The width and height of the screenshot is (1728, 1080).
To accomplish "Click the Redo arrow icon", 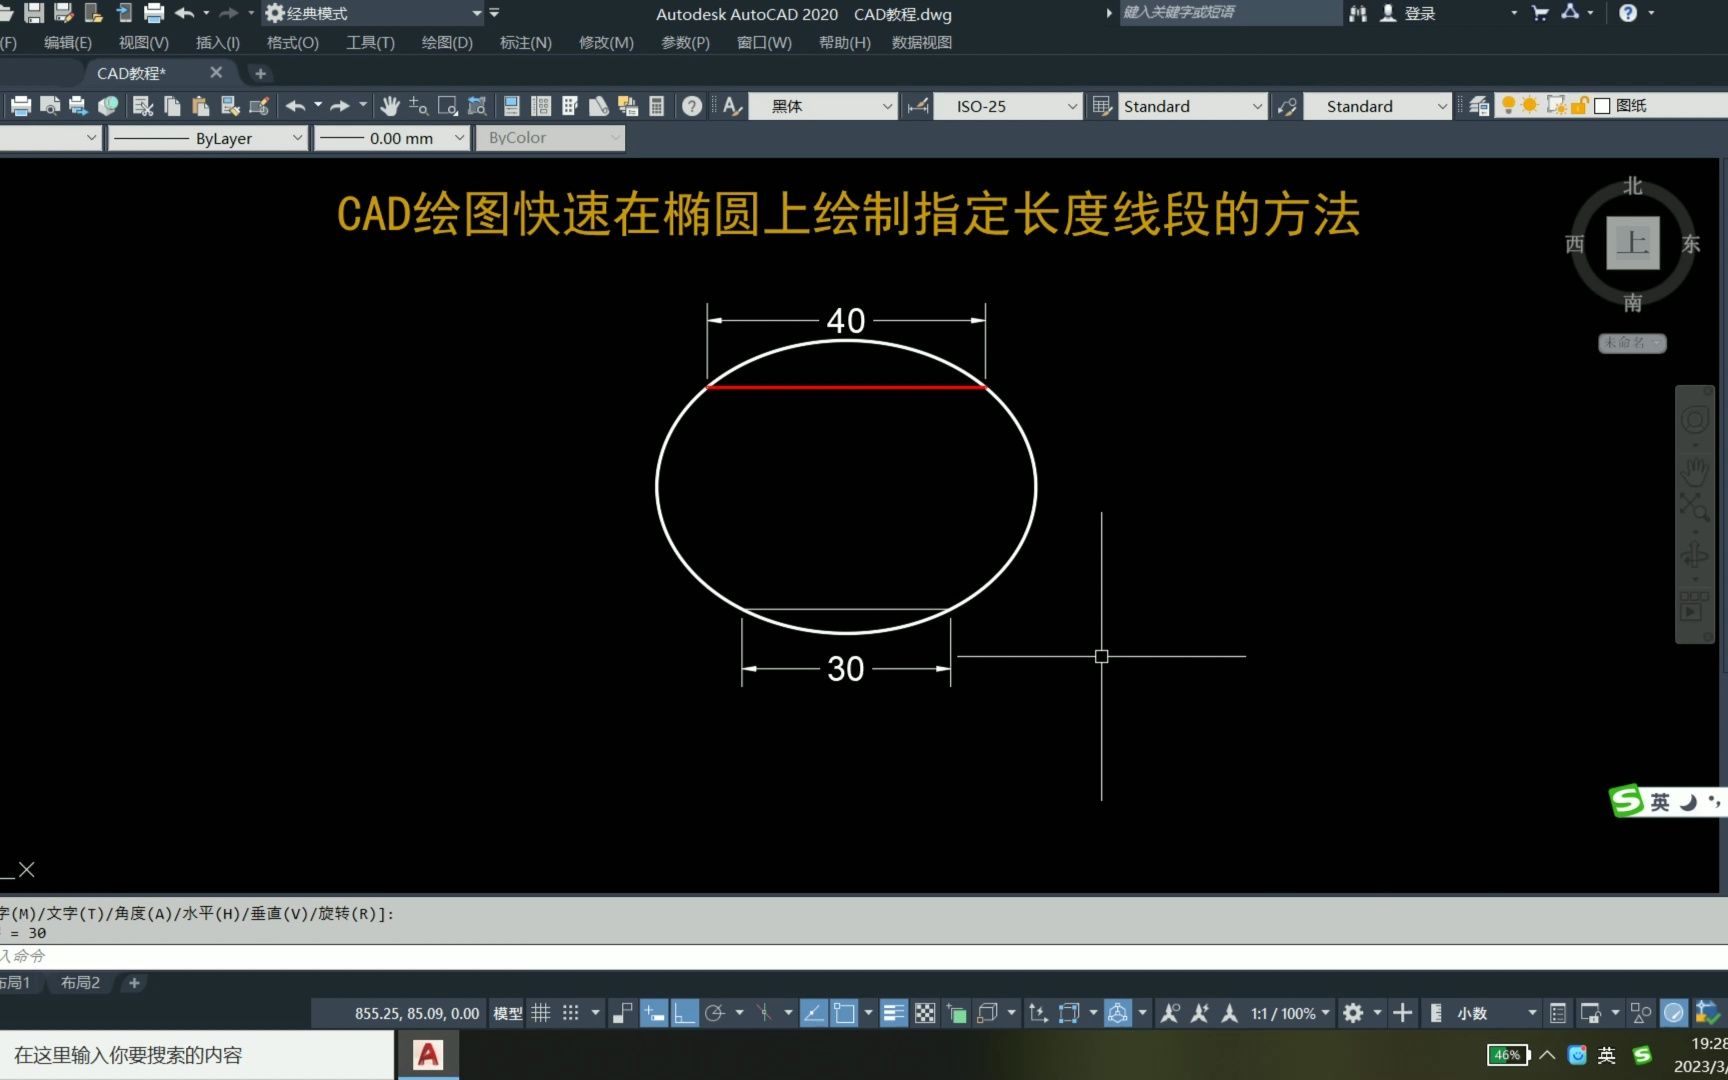I will tap(340, 106).
